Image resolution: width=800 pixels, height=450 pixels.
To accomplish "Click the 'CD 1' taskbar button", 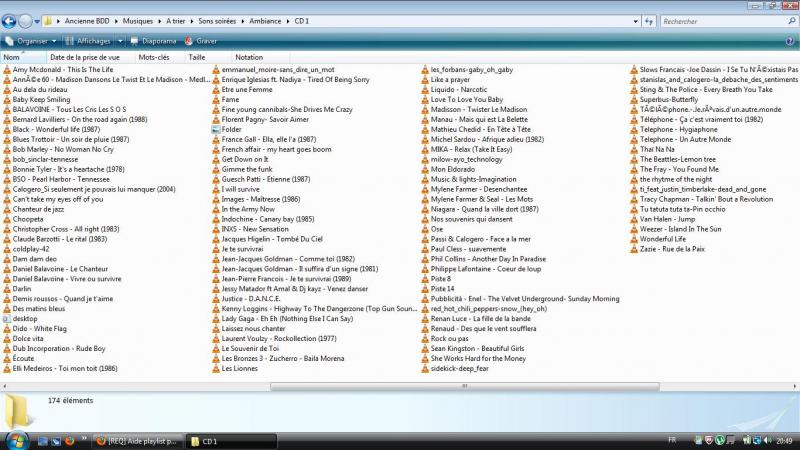I will point(231,441).
